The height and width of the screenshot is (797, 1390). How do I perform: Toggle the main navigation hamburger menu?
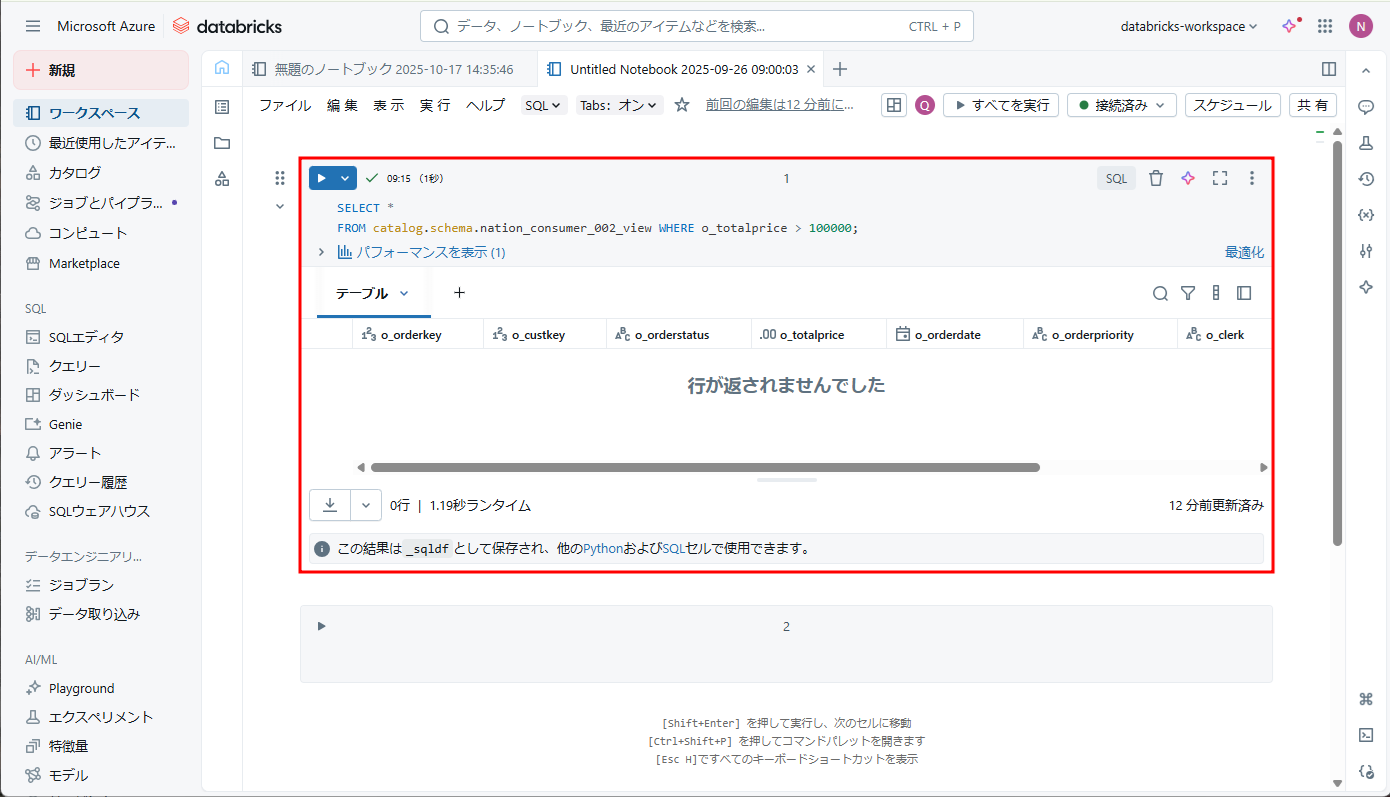(x=33, y=27)
